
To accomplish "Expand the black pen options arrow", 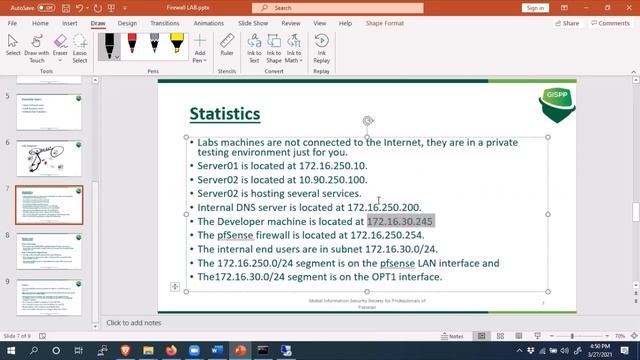I will click(117, 58).
